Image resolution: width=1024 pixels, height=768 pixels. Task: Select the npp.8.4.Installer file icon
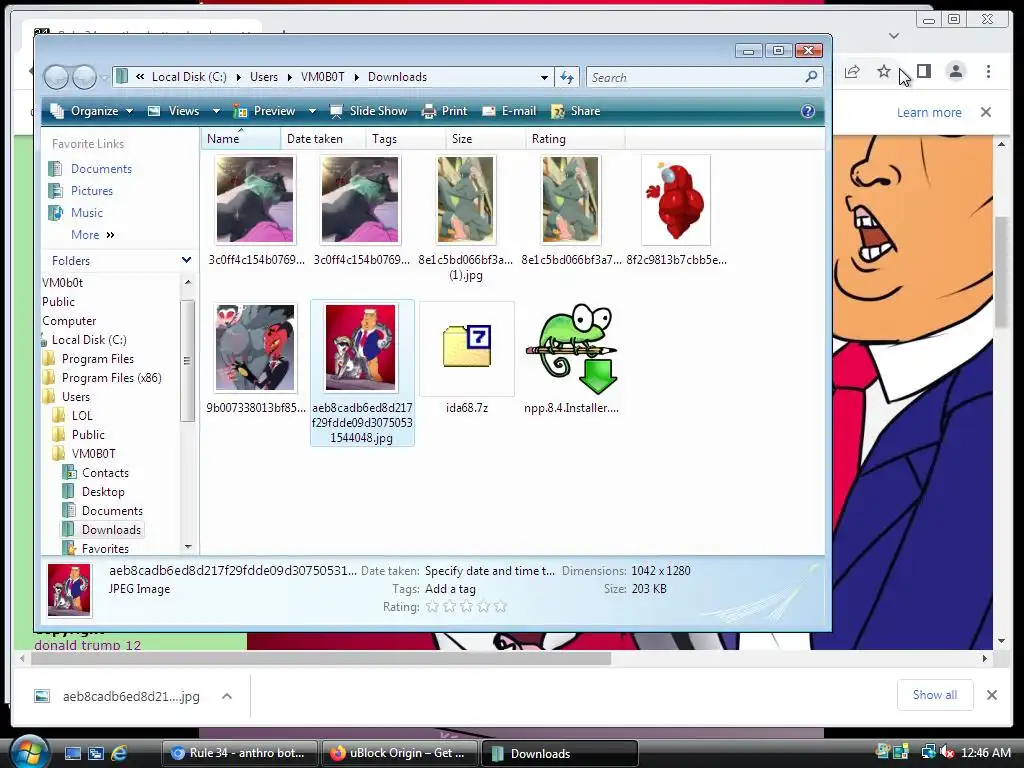tap(571, 349)
